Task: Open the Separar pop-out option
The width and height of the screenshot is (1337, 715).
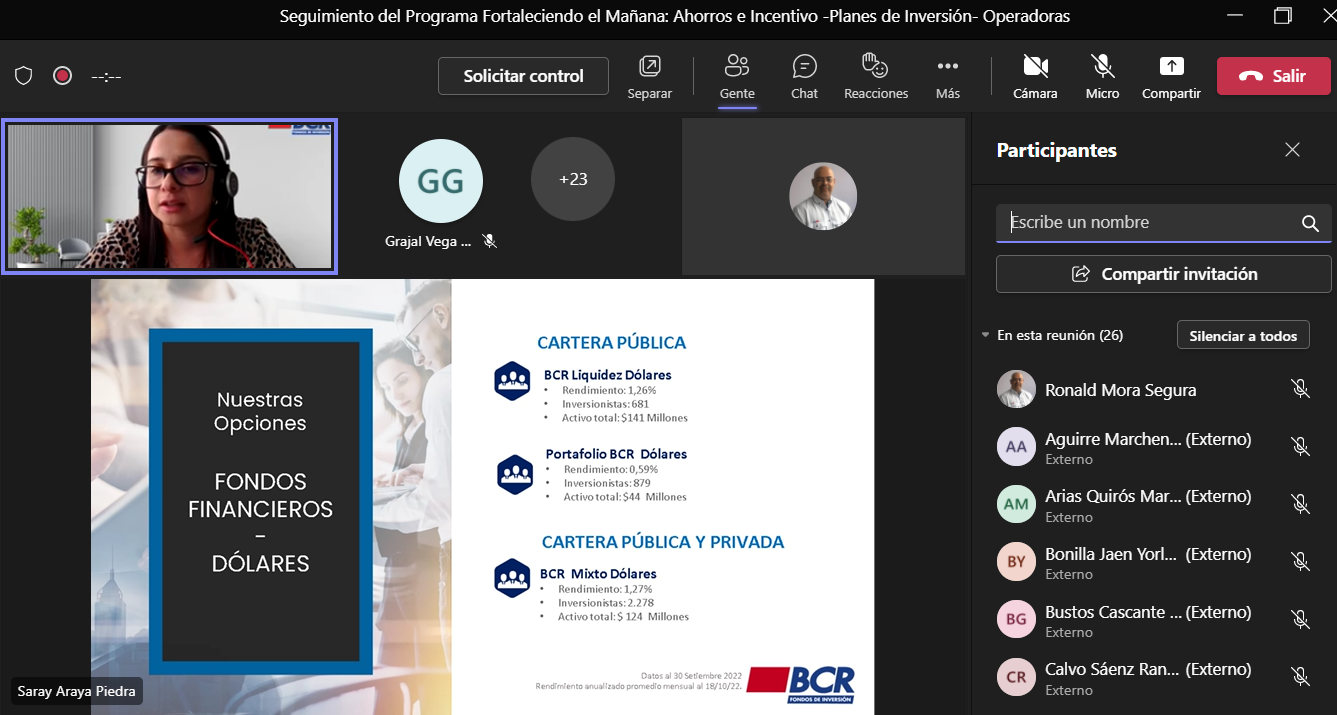Action: (x=650, y=76)
